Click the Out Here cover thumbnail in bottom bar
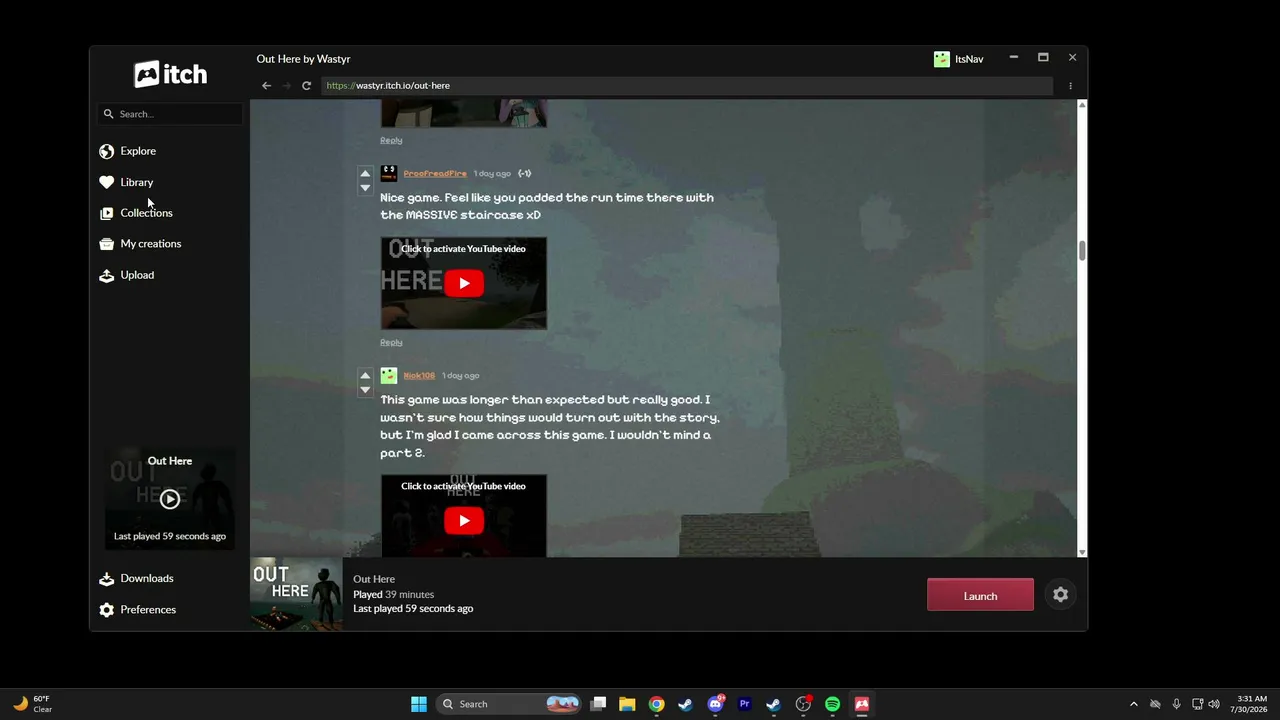The height and width of the screenshot is (720, 1280). pyautogui.click(x=296, y=594)
